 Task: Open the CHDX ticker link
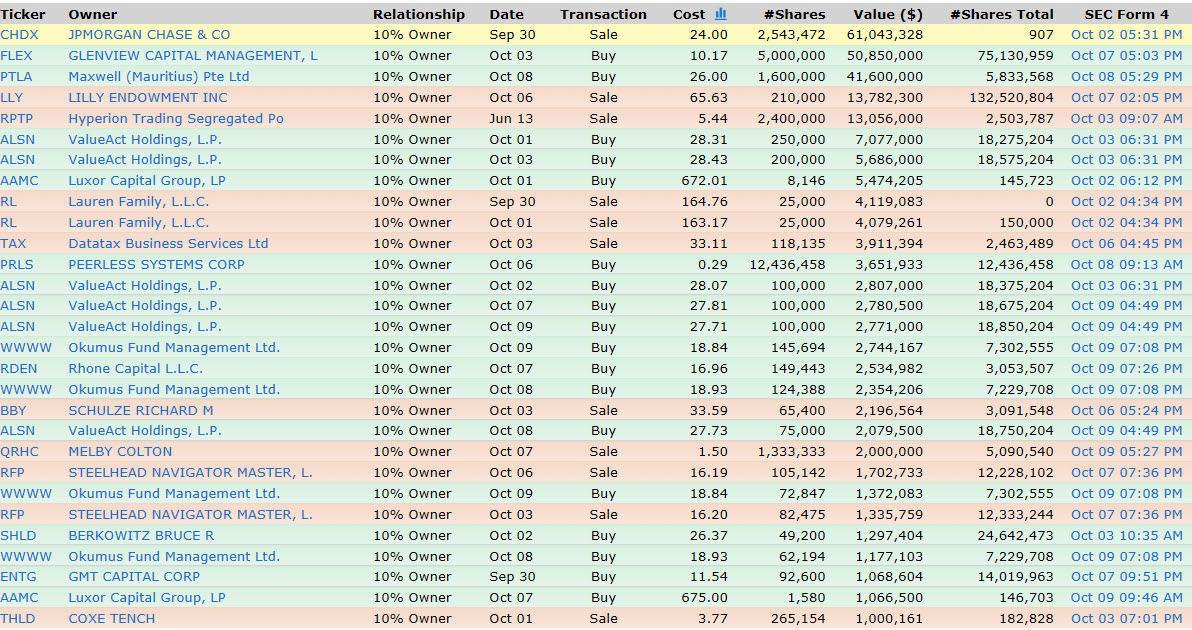[19, 35]
